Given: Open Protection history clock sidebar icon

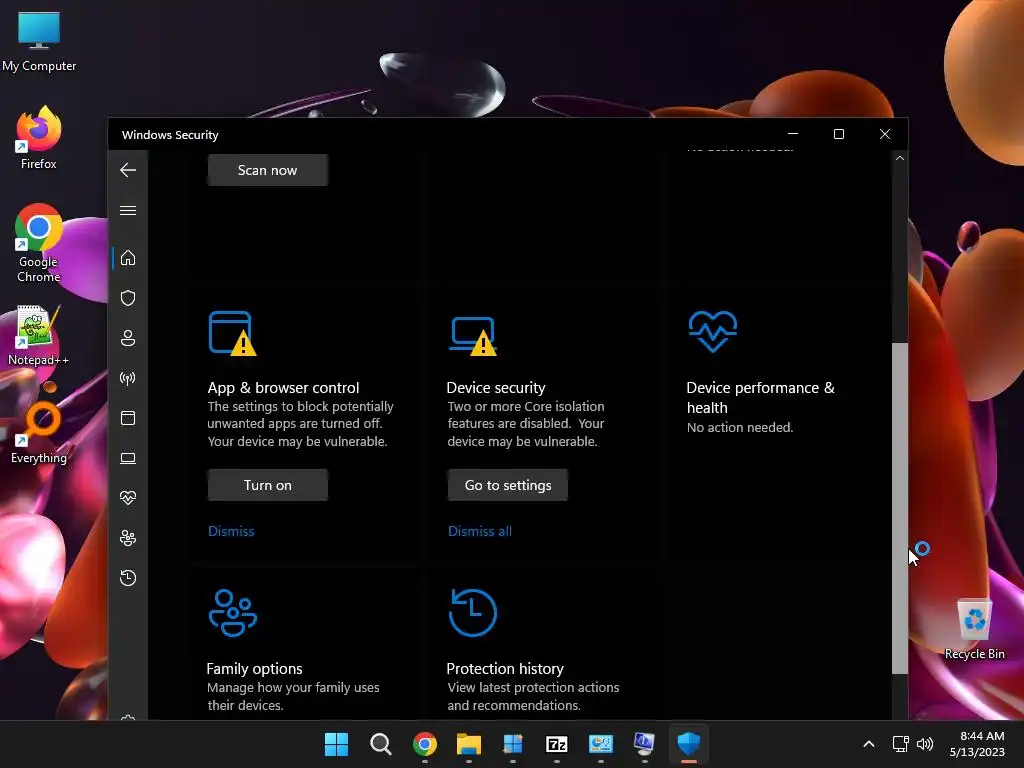Looking at the screenshot, I should click(x=128, y=578).
